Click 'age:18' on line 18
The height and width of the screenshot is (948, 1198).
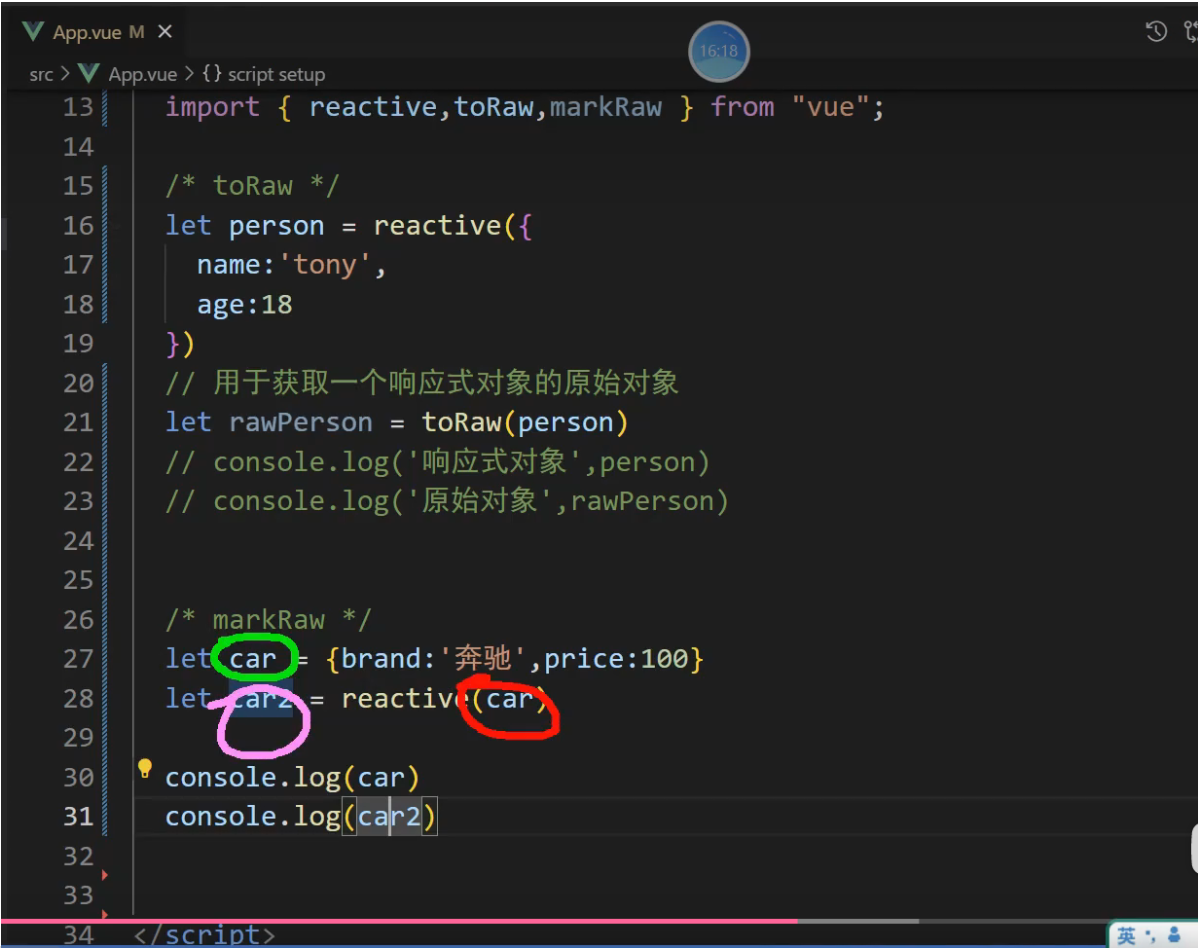(x=244, y=305)
